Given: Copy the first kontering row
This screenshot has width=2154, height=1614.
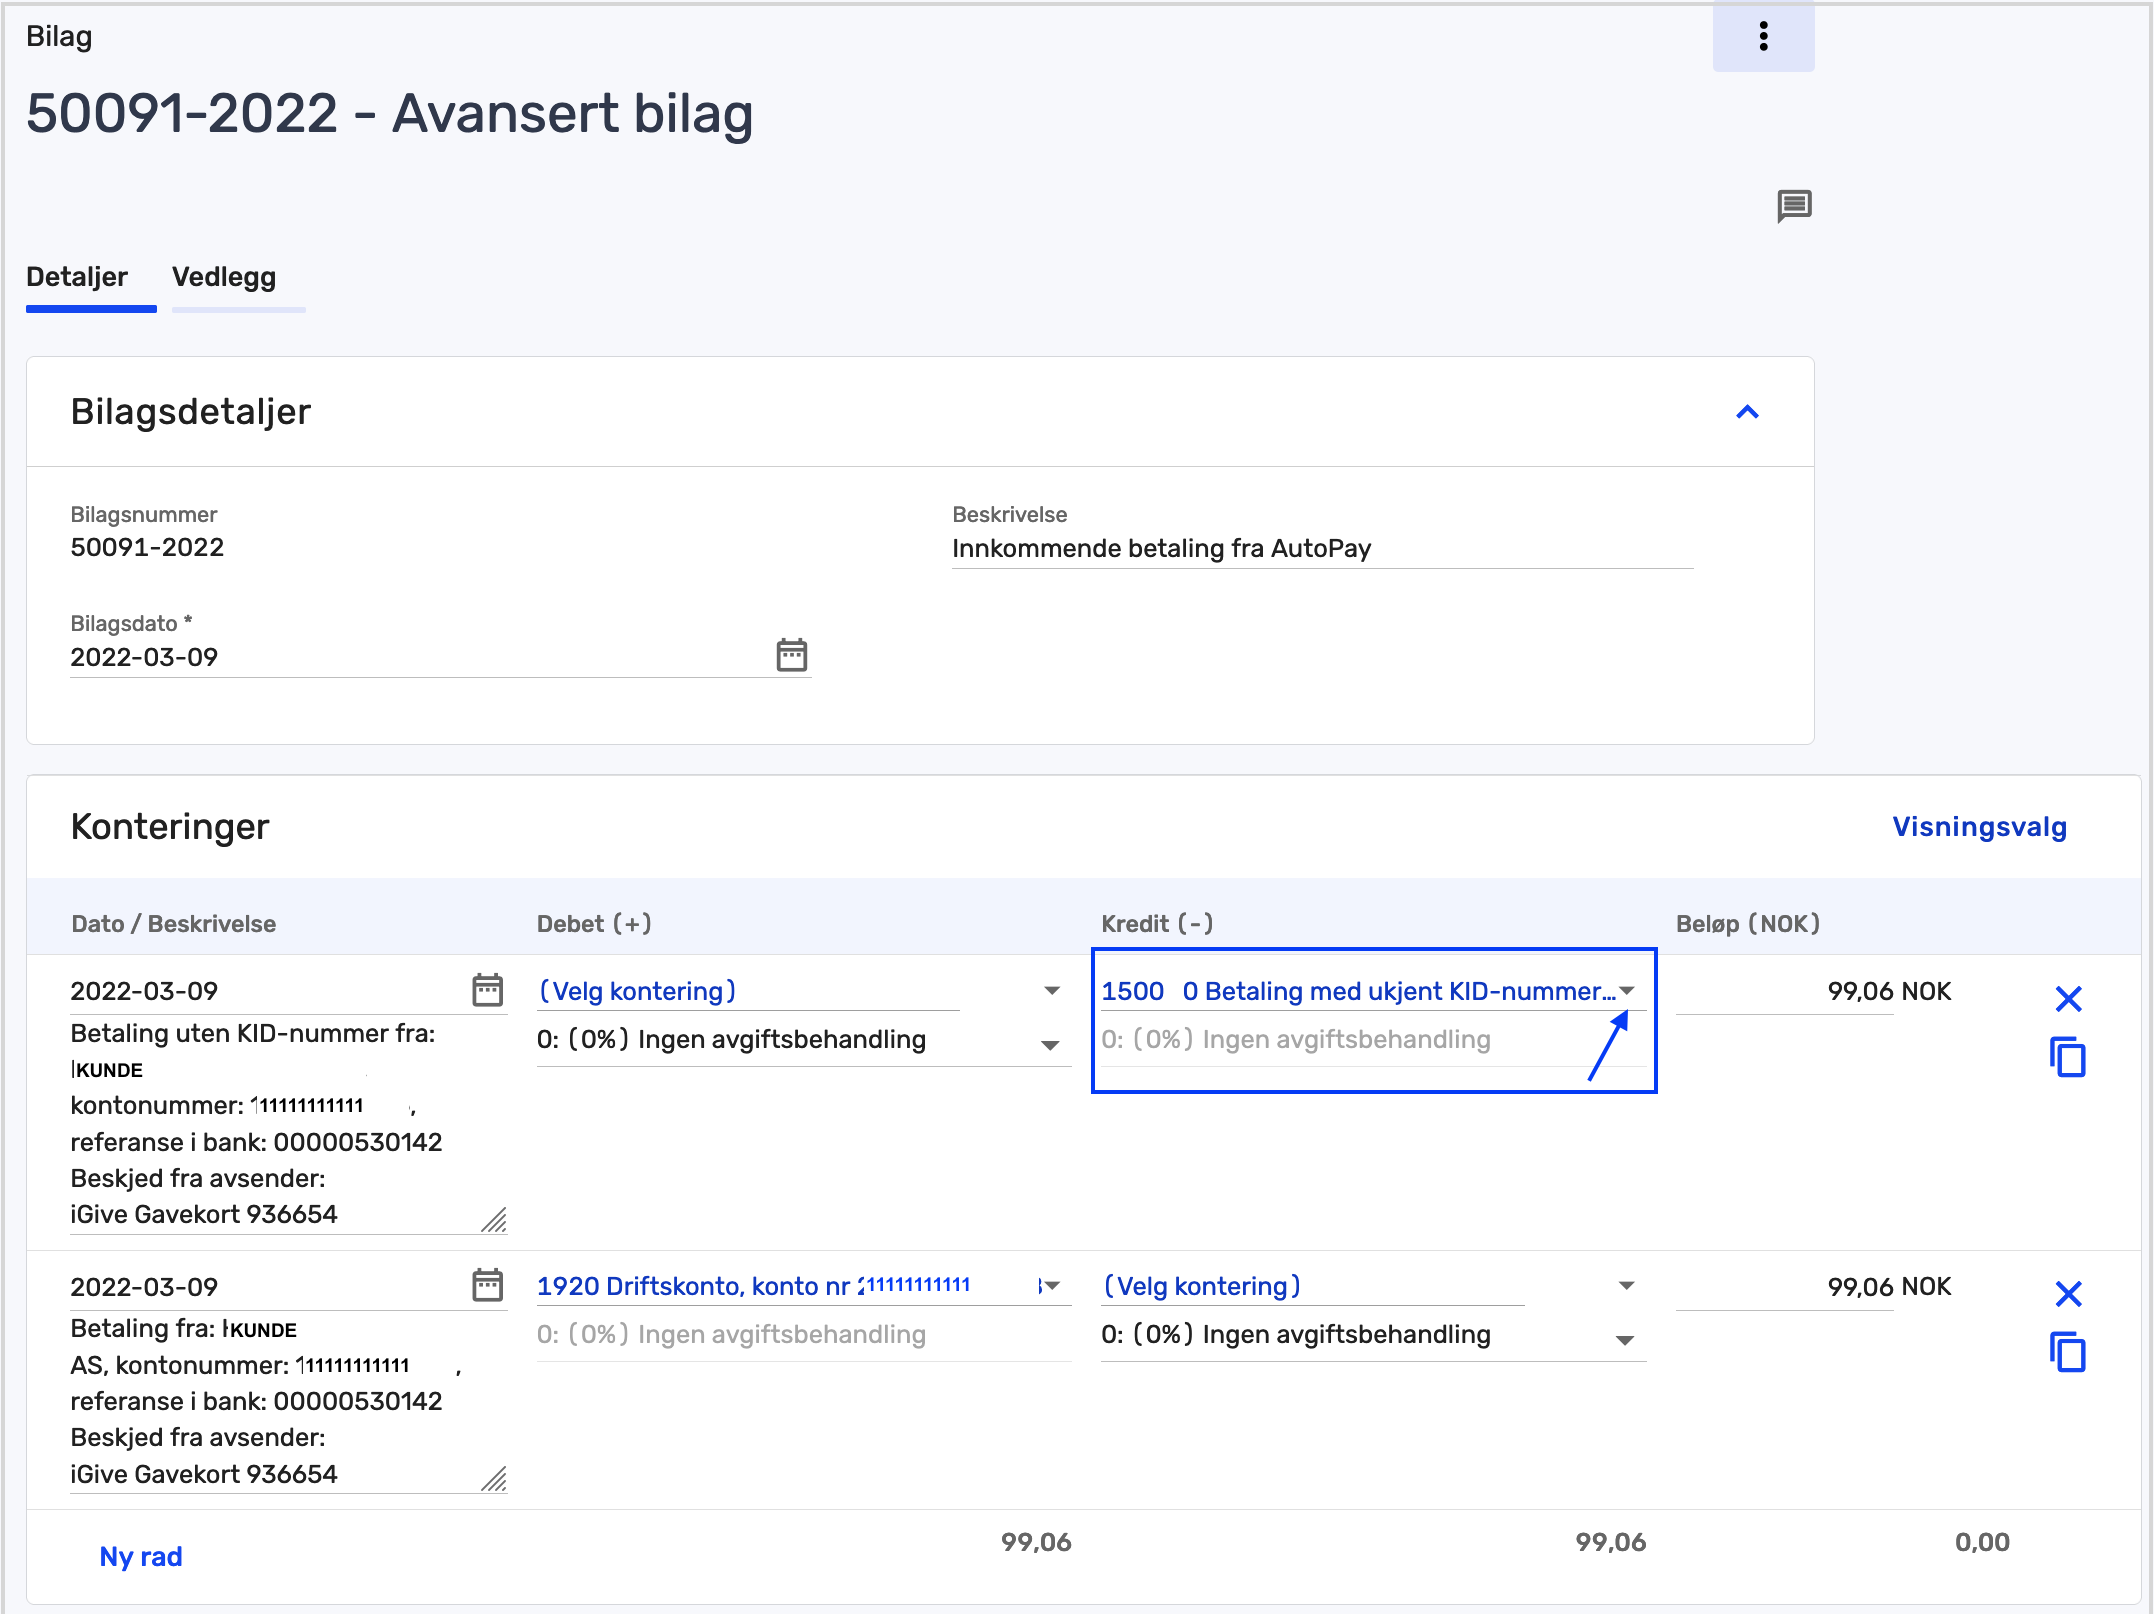Looking at the screenshot, I should [2067, 1057].
